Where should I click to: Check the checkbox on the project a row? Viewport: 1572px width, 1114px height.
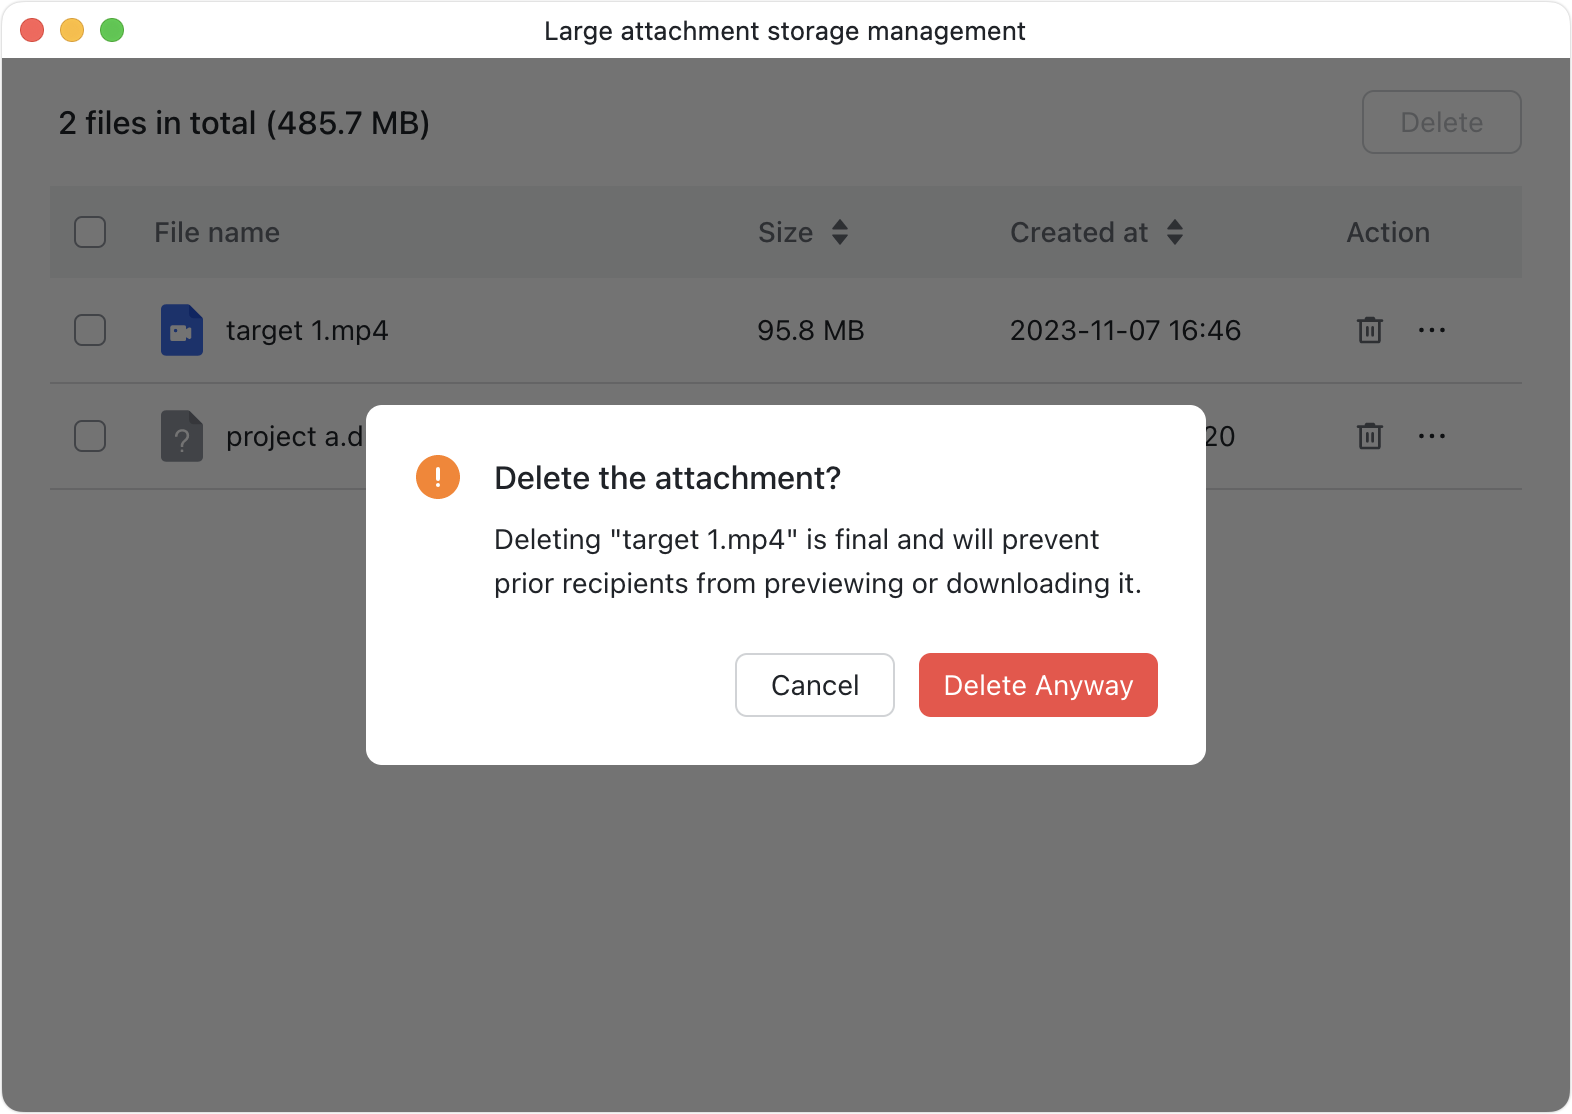point(89,436)
